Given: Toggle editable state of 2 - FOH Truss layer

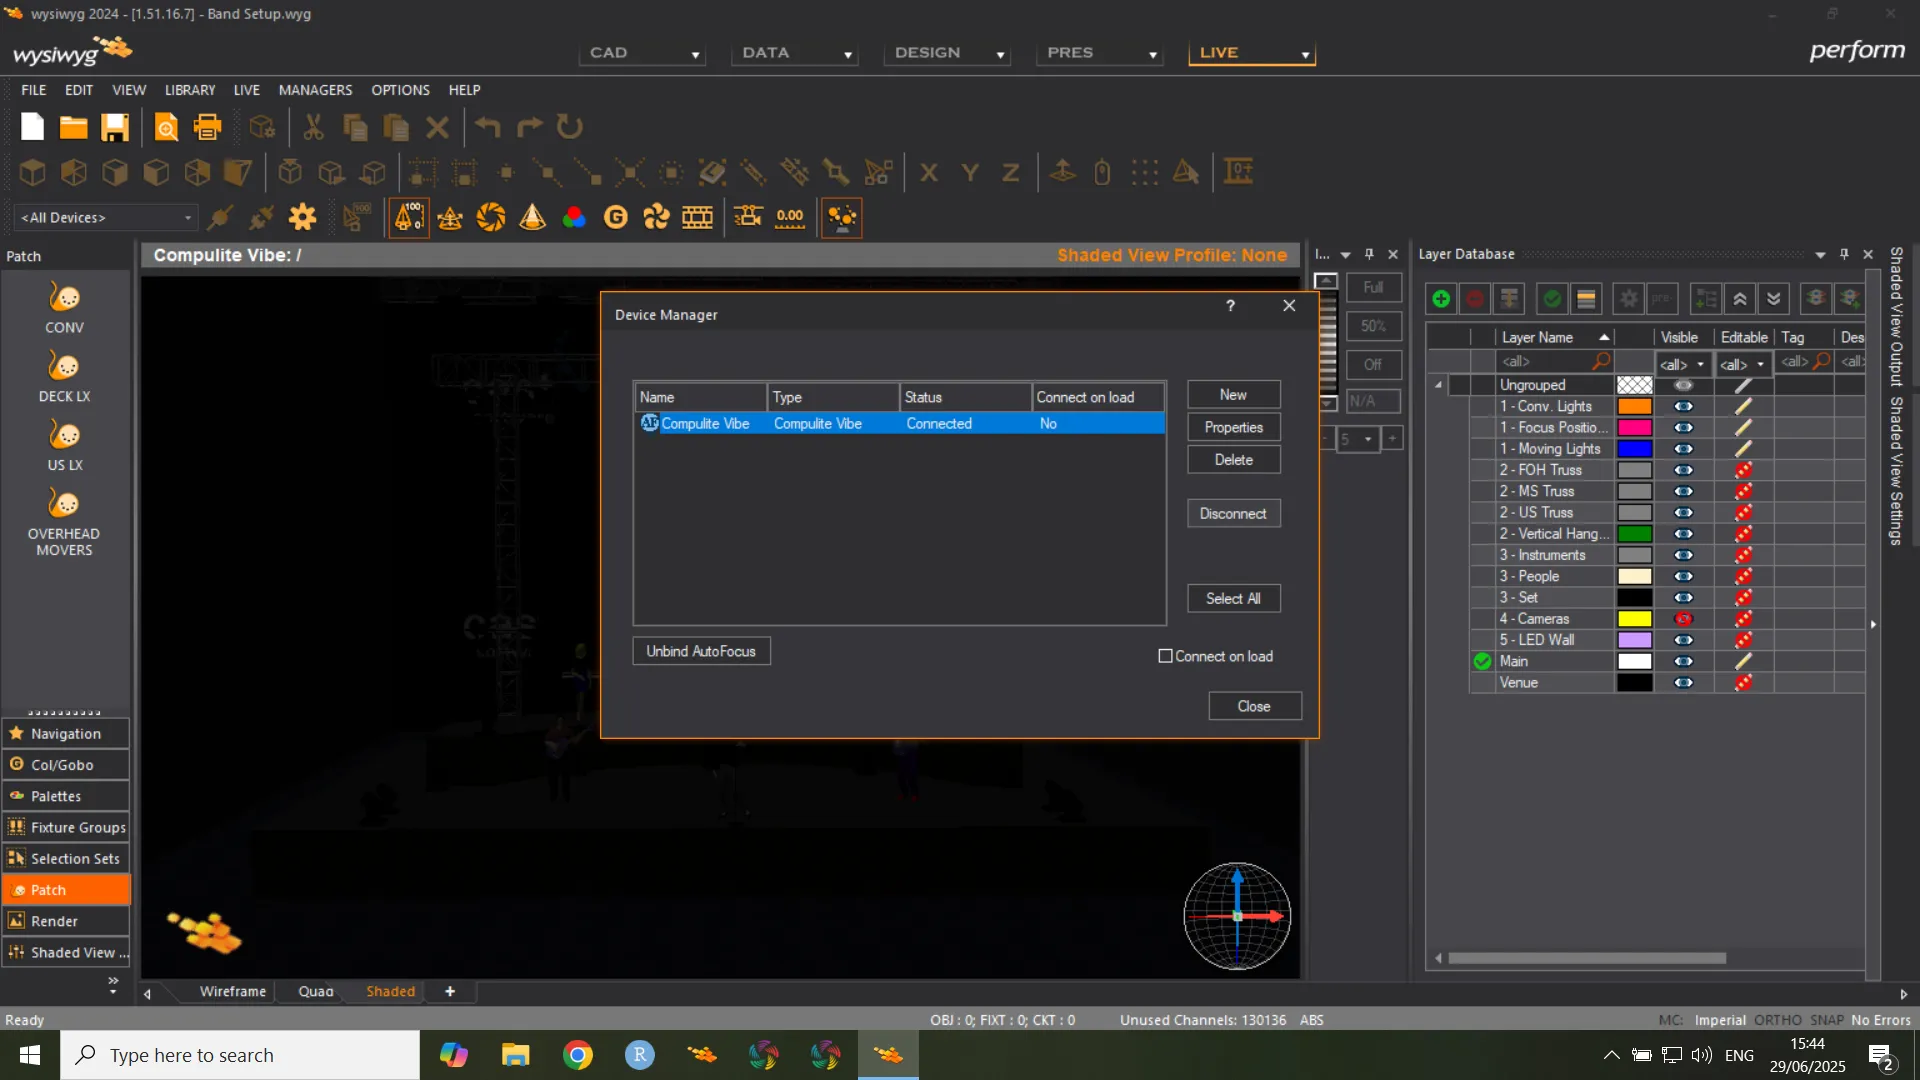Looking at the screenshot, I should click(x=1743, y=470).
